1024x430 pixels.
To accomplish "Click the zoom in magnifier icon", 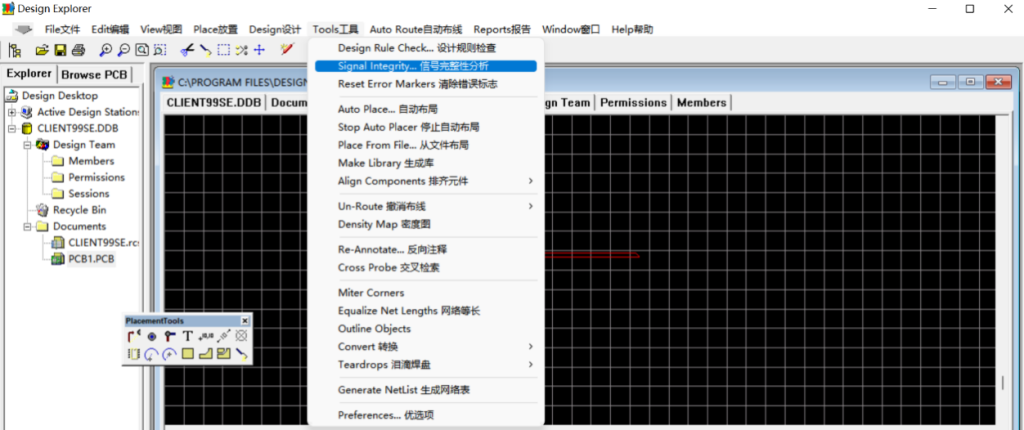I will click(106, 49).
